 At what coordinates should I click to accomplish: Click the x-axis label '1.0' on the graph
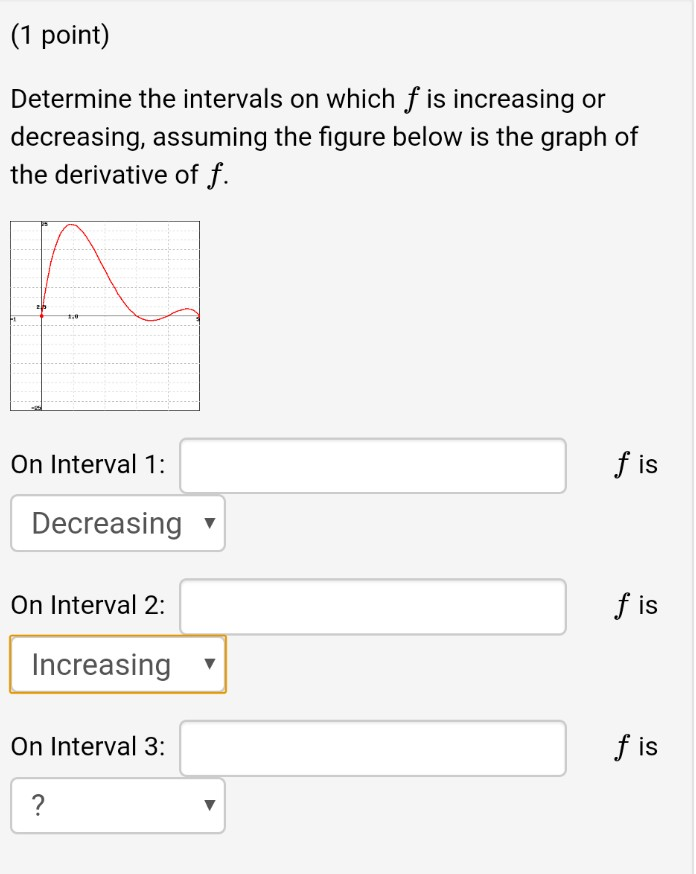coord(72,315)
